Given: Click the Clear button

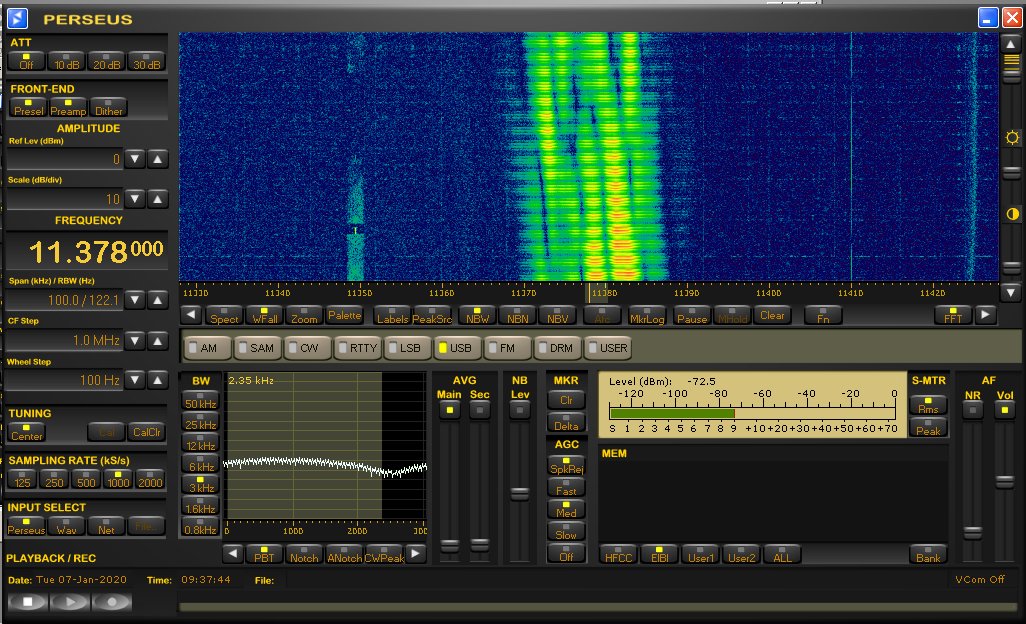Looking at the screenshot, I should 772,315.
